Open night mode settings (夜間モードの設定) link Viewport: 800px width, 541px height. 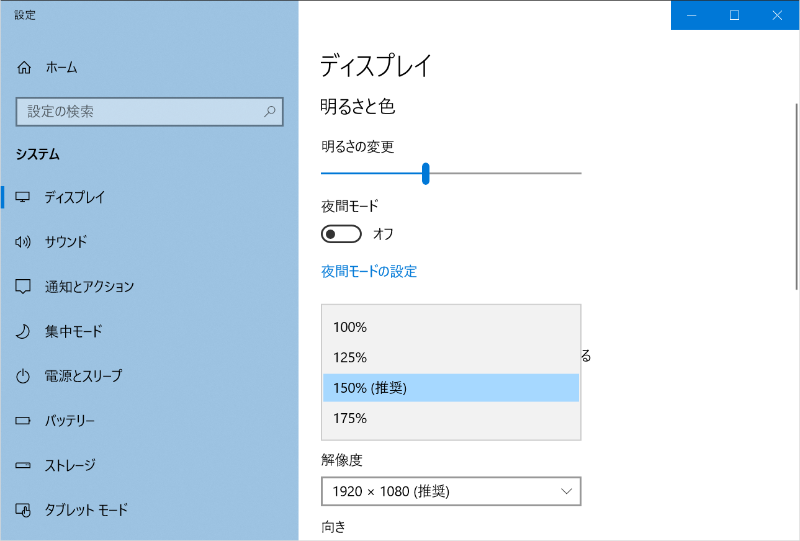coord(368,271)
